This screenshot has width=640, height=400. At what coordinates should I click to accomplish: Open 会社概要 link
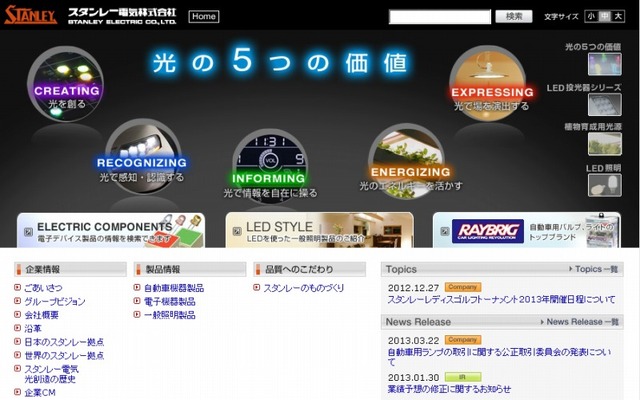tap(41, 315)
